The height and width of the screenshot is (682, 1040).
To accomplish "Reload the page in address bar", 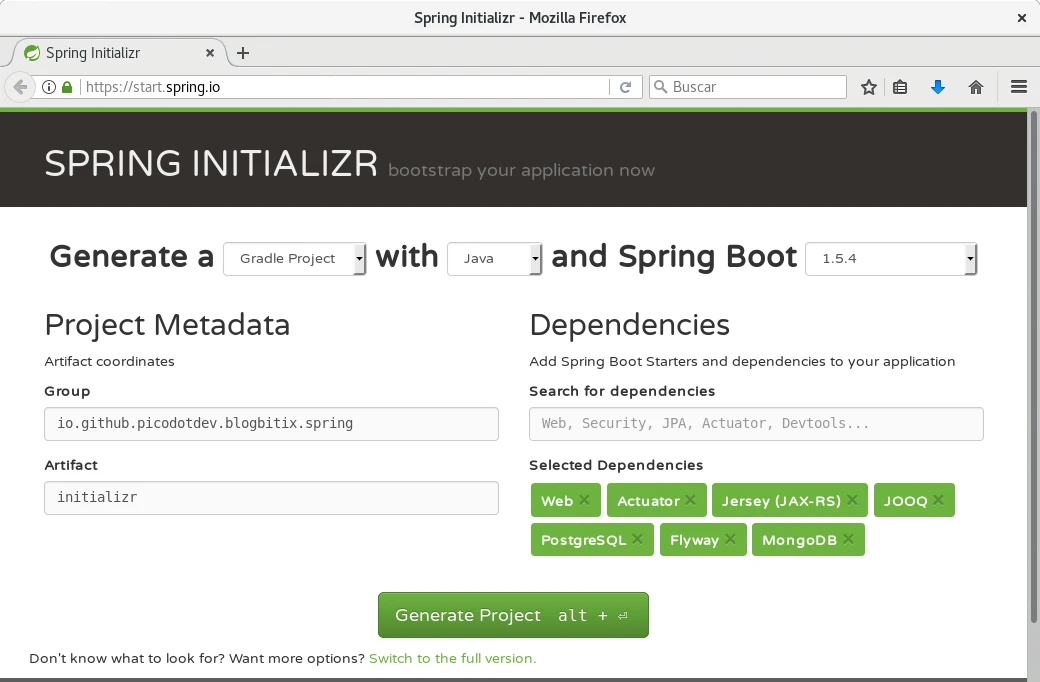I will (625, 87).
